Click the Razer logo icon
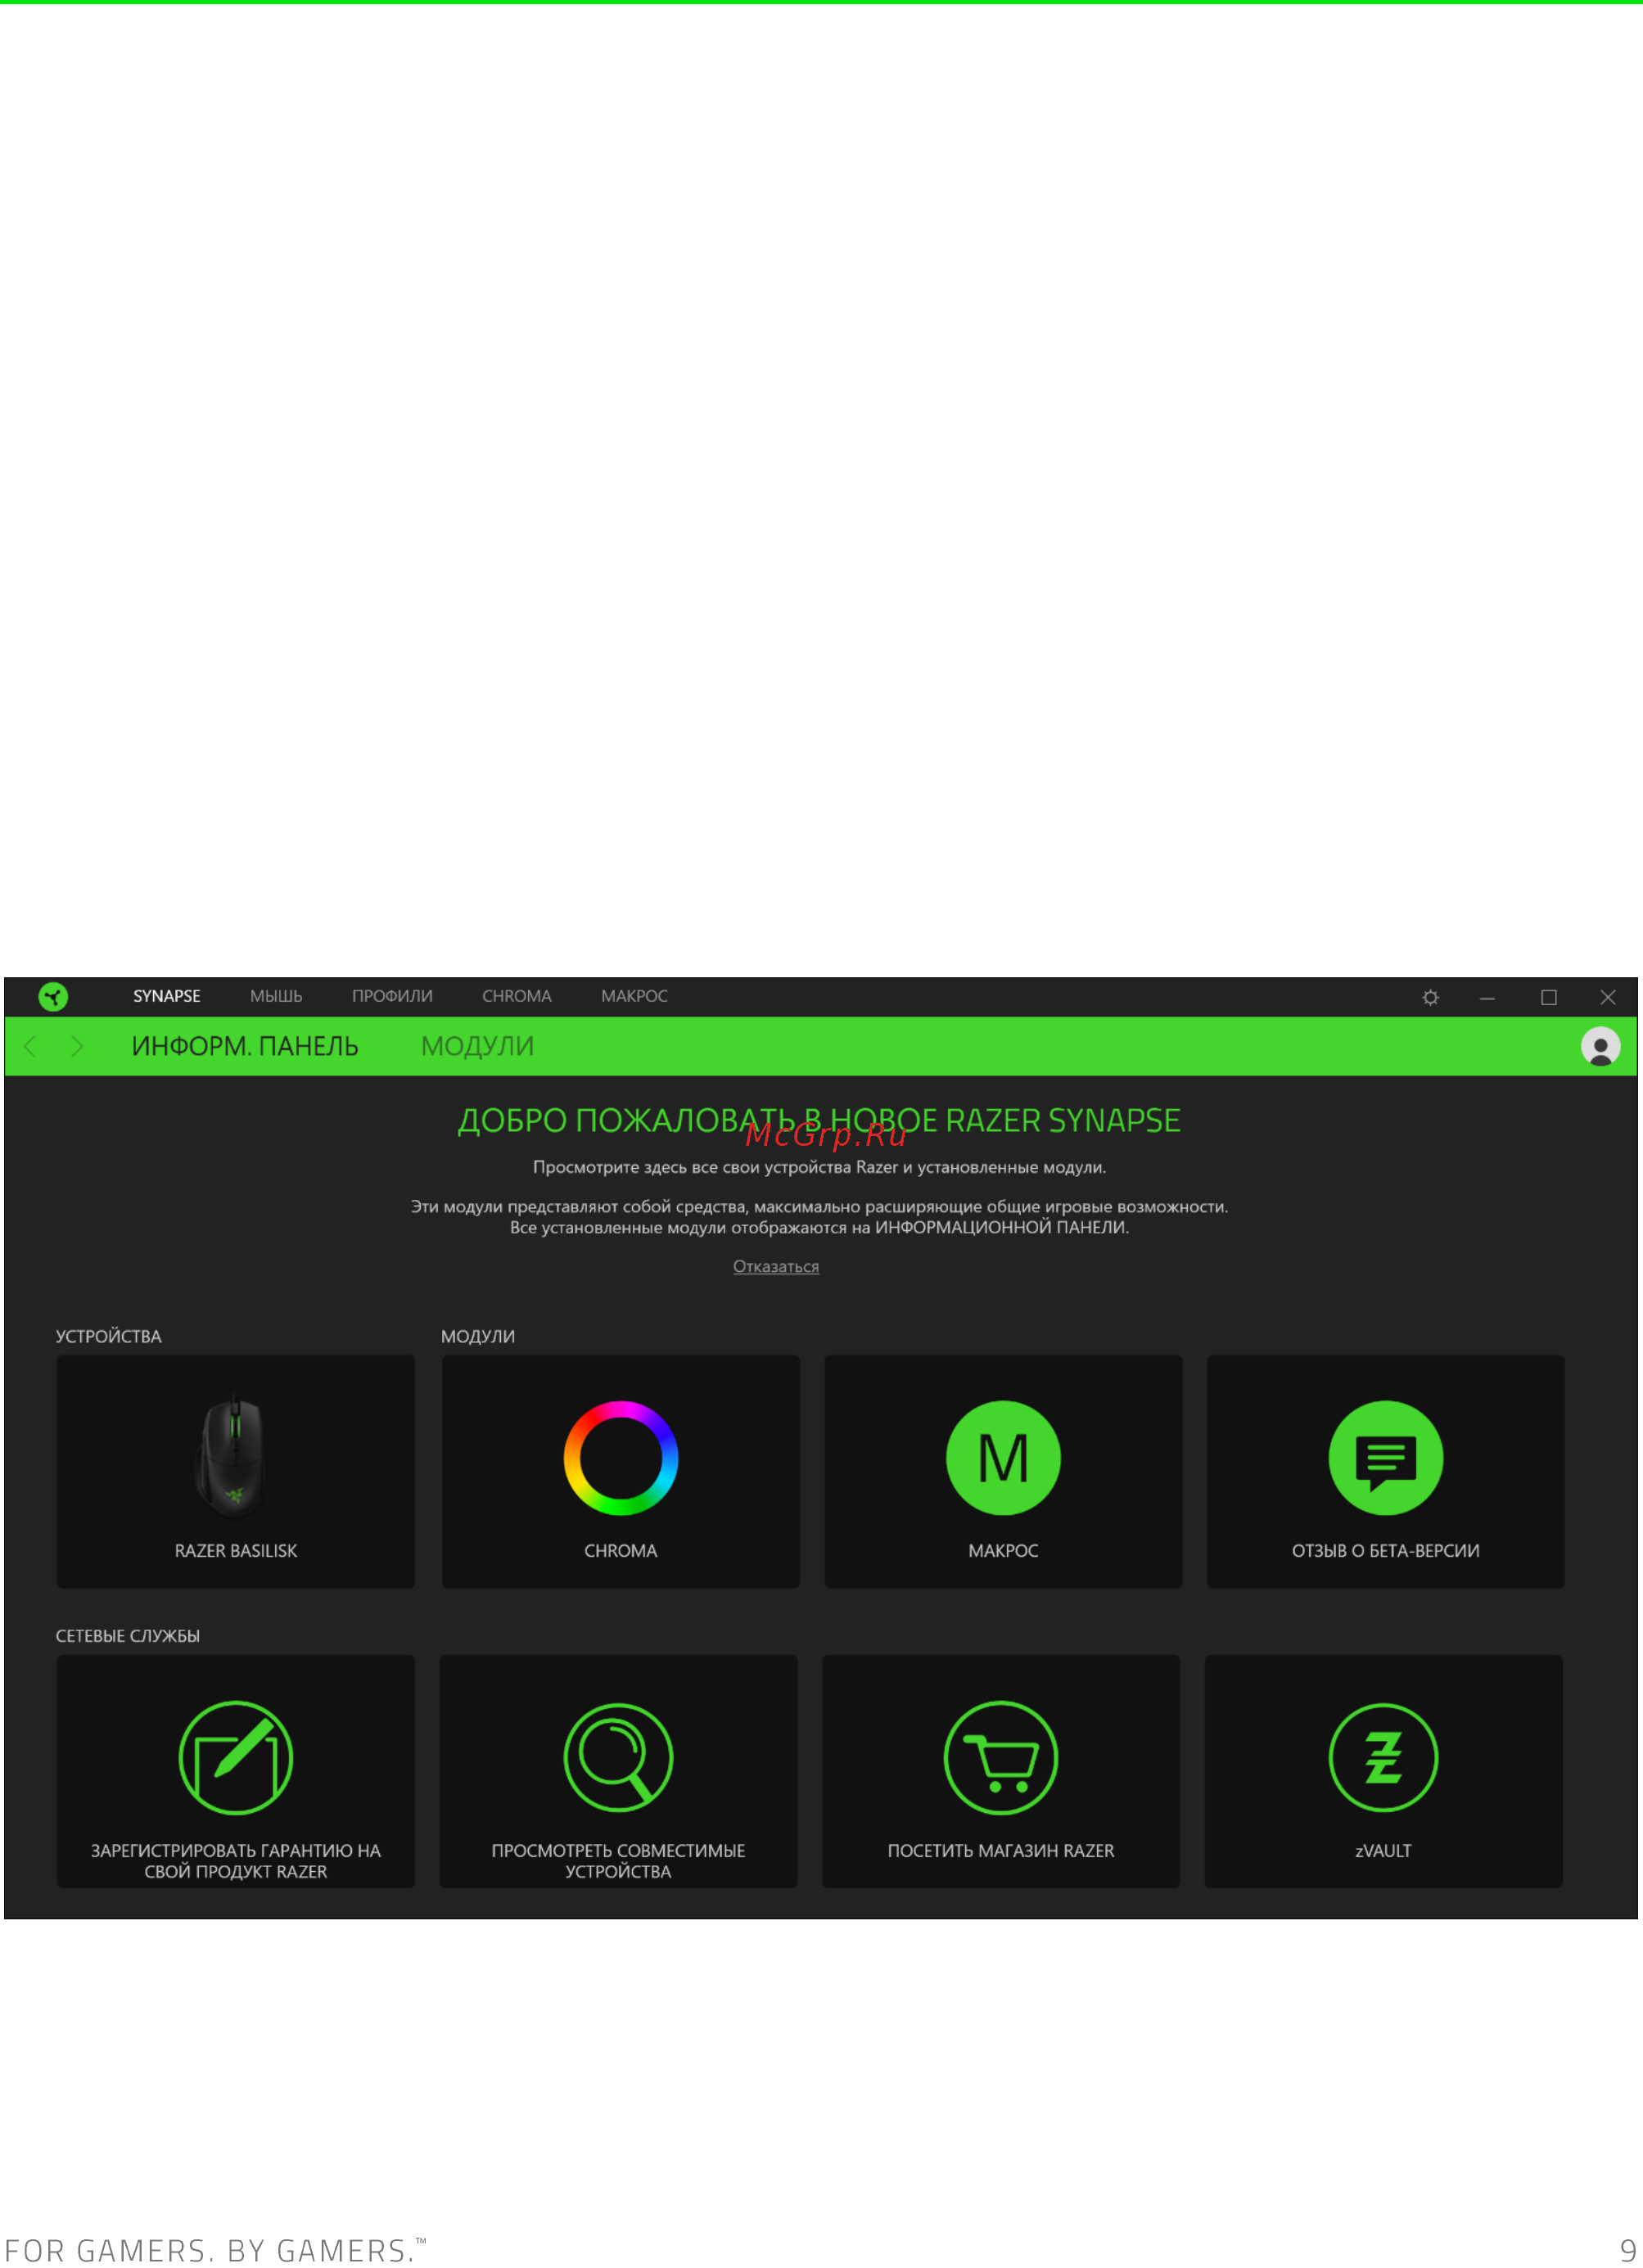 pyautogui.click(x=53, y=996)
